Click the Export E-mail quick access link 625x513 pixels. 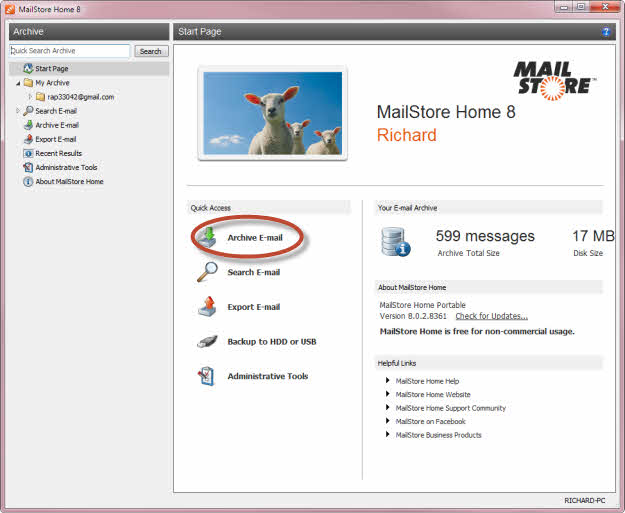point(254,307)
